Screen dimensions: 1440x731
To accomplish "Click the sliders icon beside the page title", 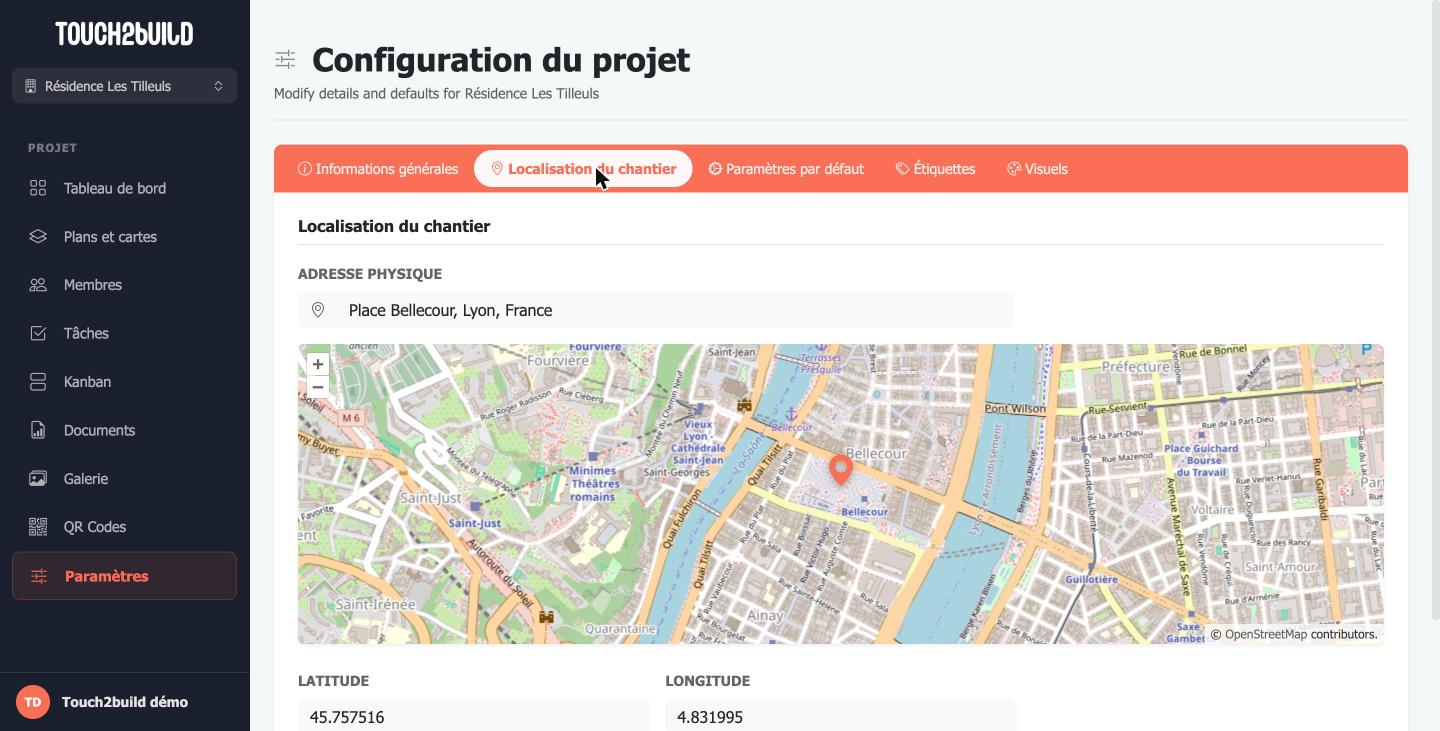I will click(x=285, y=60).
